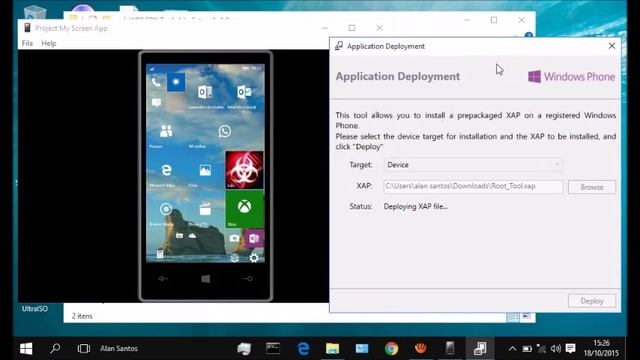Screen dimensions: 640x360
Task: Tap the Messaging tile on the phone
Action: click(156, 102)
